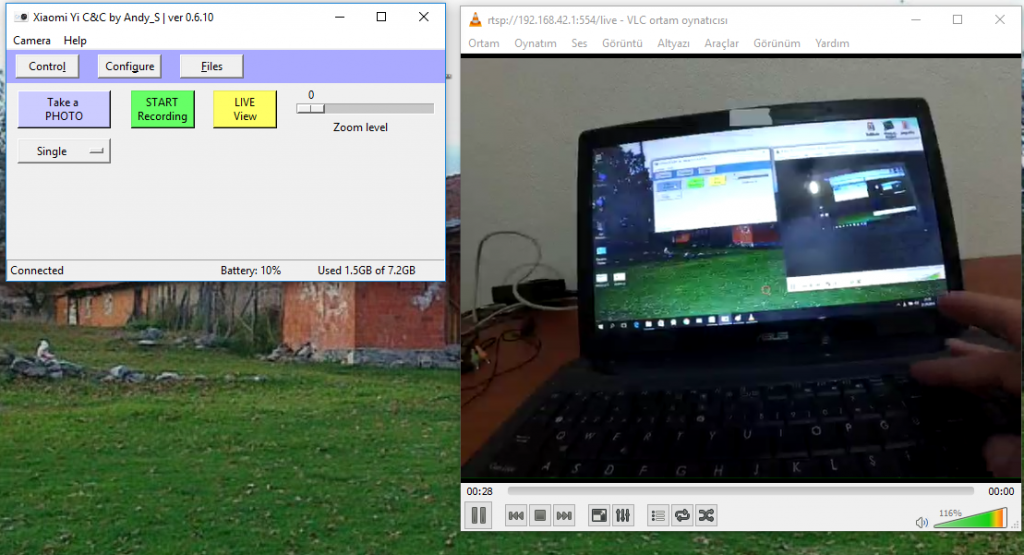Click the yellow LIVE View button
Screen dimensions: 1024x555
(245, 109)
